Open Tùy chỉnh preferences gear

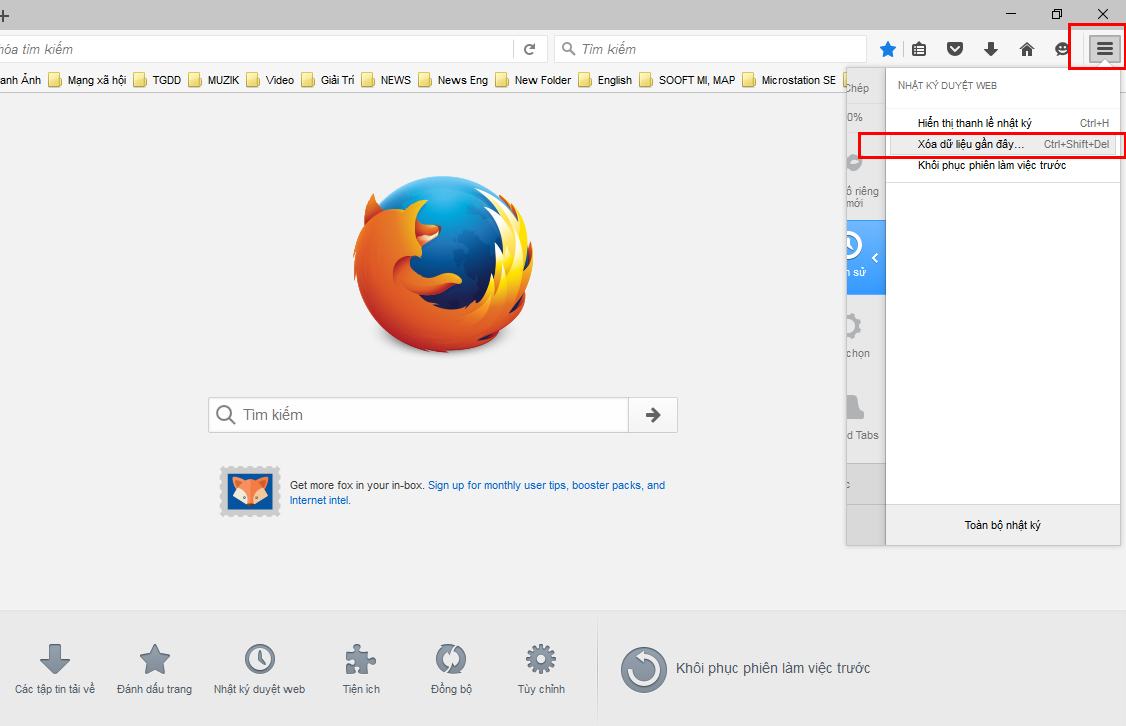click(541, 669)
